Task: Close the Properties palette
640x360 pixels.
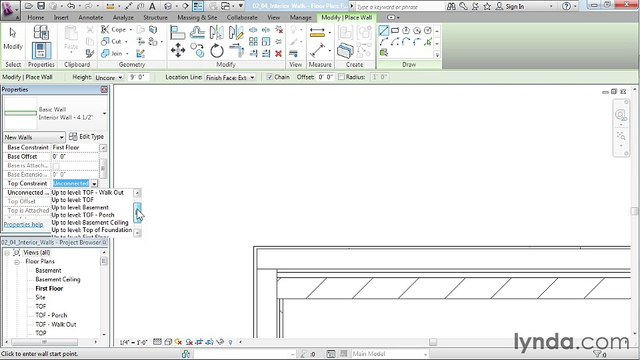Action: coord(104,89)
